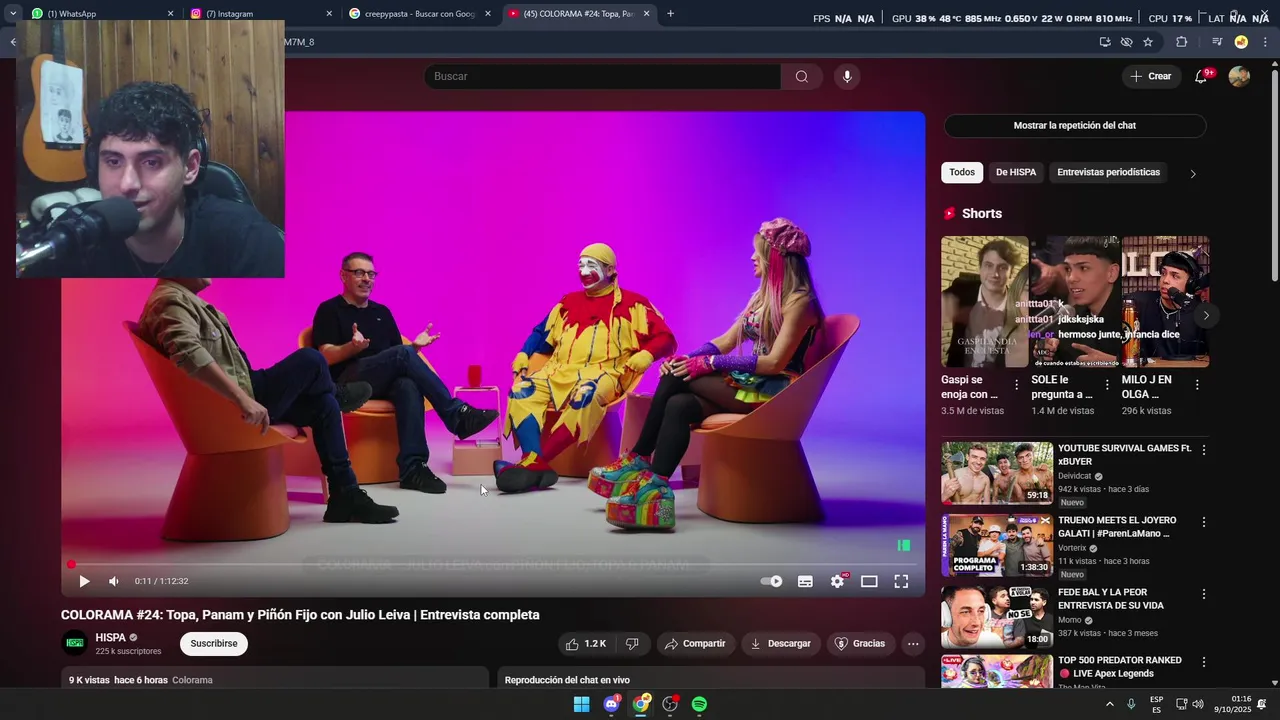Open the SOLE le pregunta Short

point(1075,302)
